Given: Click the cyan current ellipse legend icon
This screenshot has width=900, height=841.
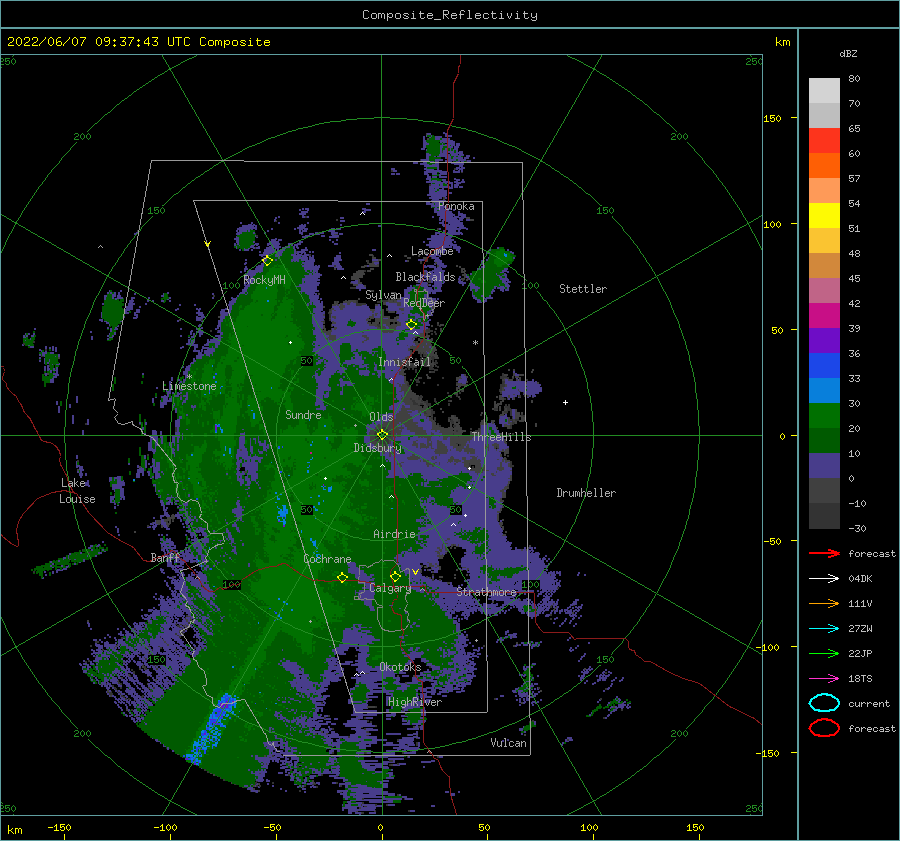Looking at the screenshot, I should pyautogui.click(x=824, y=703).
